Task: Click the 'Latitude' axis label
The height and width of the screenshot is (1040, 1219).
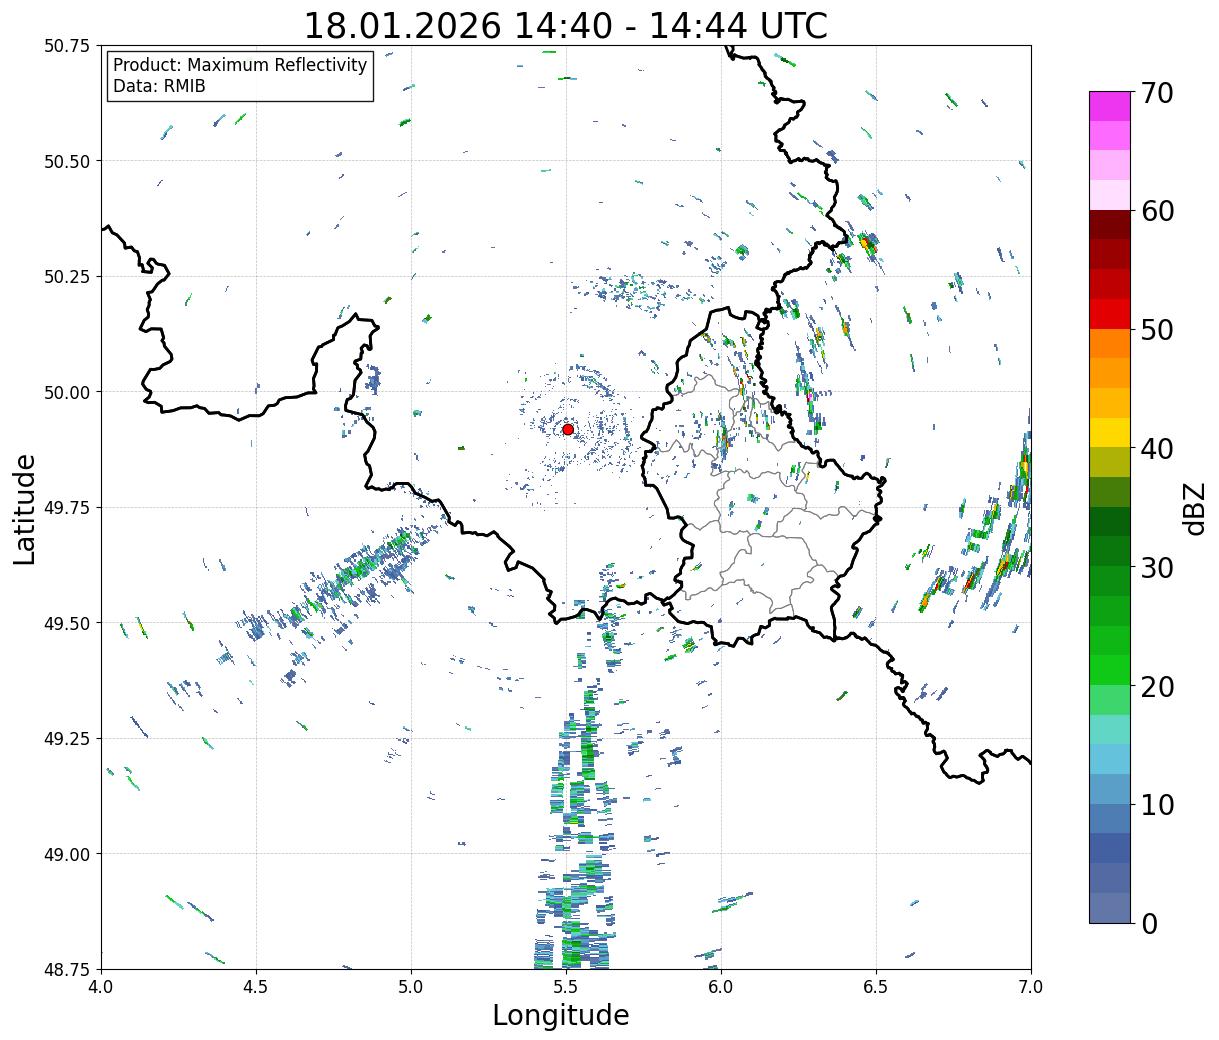Action: (x=25, y=508)
